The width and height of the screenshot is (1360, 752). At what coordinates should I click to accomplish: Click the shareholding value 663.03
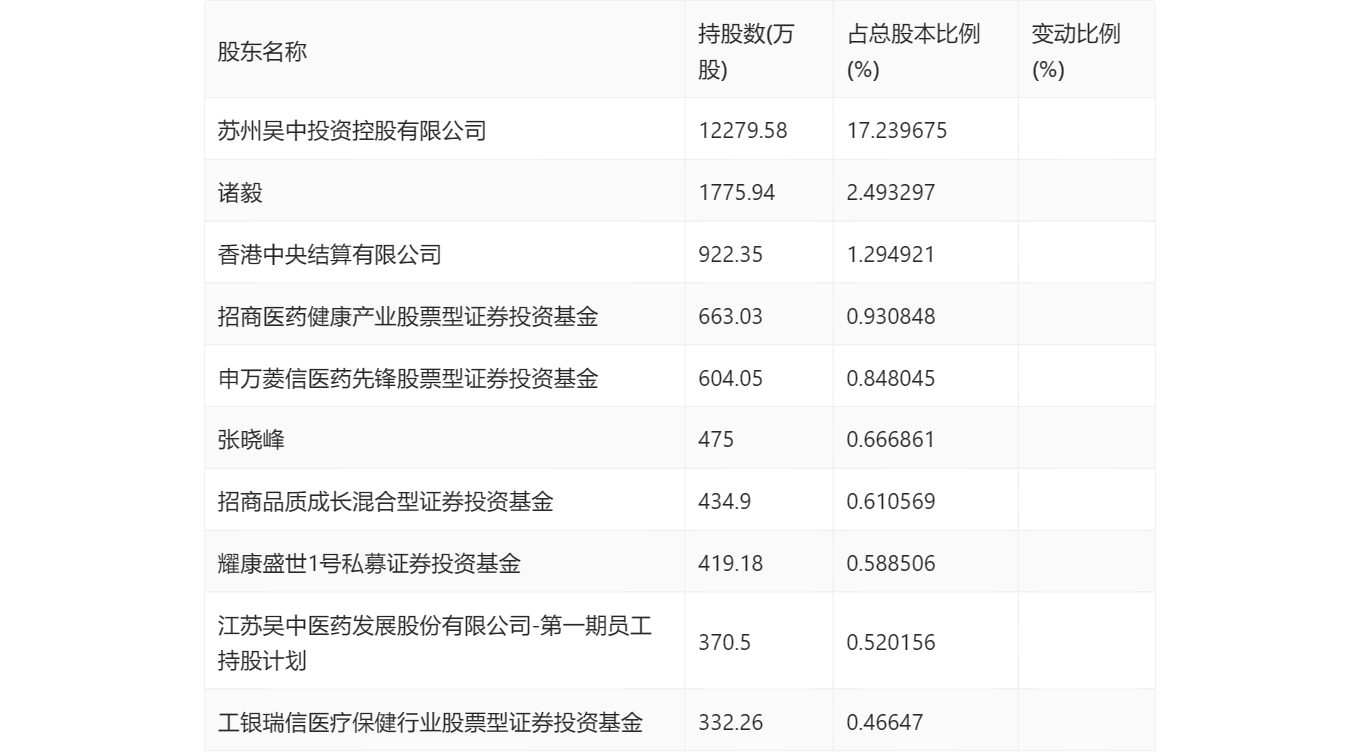(x=731, y=316)
